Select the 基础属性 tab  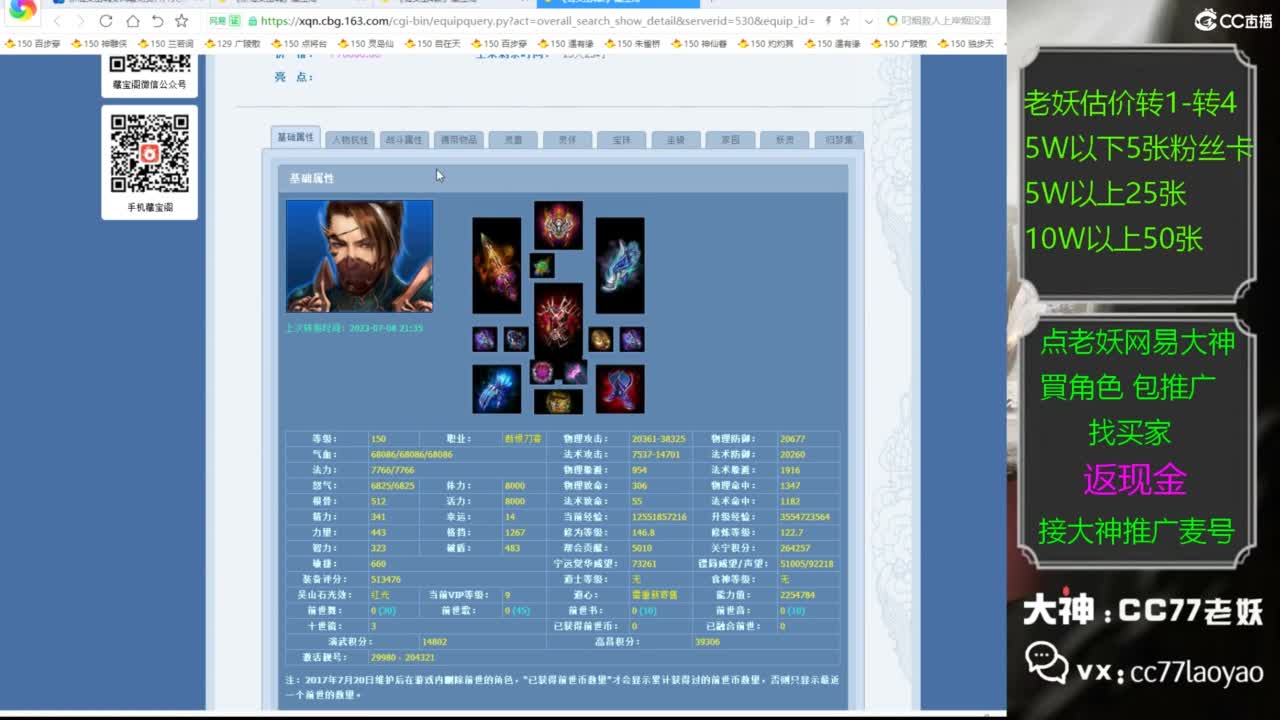coord(295,138)
